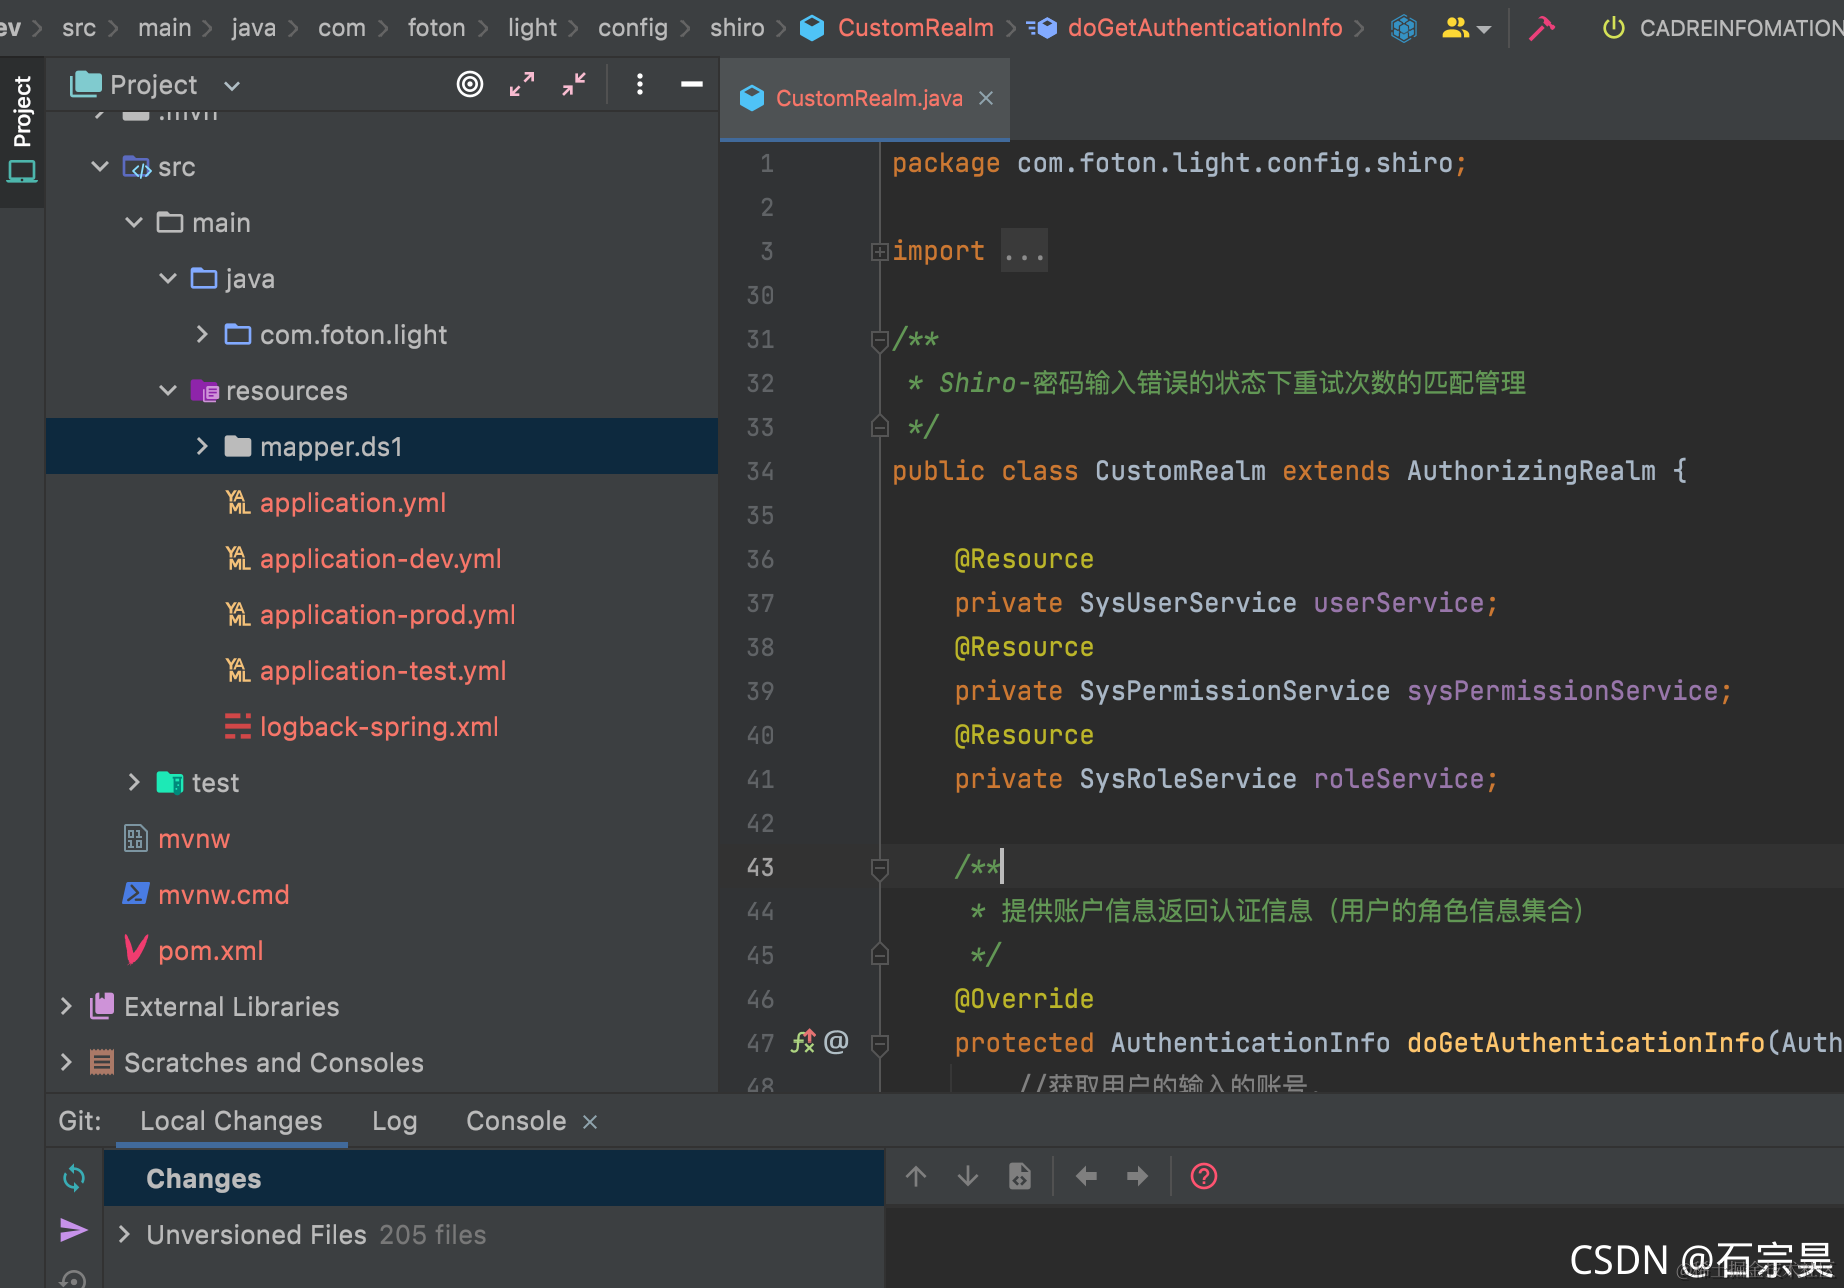The image size is (1844, 1288).
Task: Click the red help question mark icon
Action: click(1204, 1177)
